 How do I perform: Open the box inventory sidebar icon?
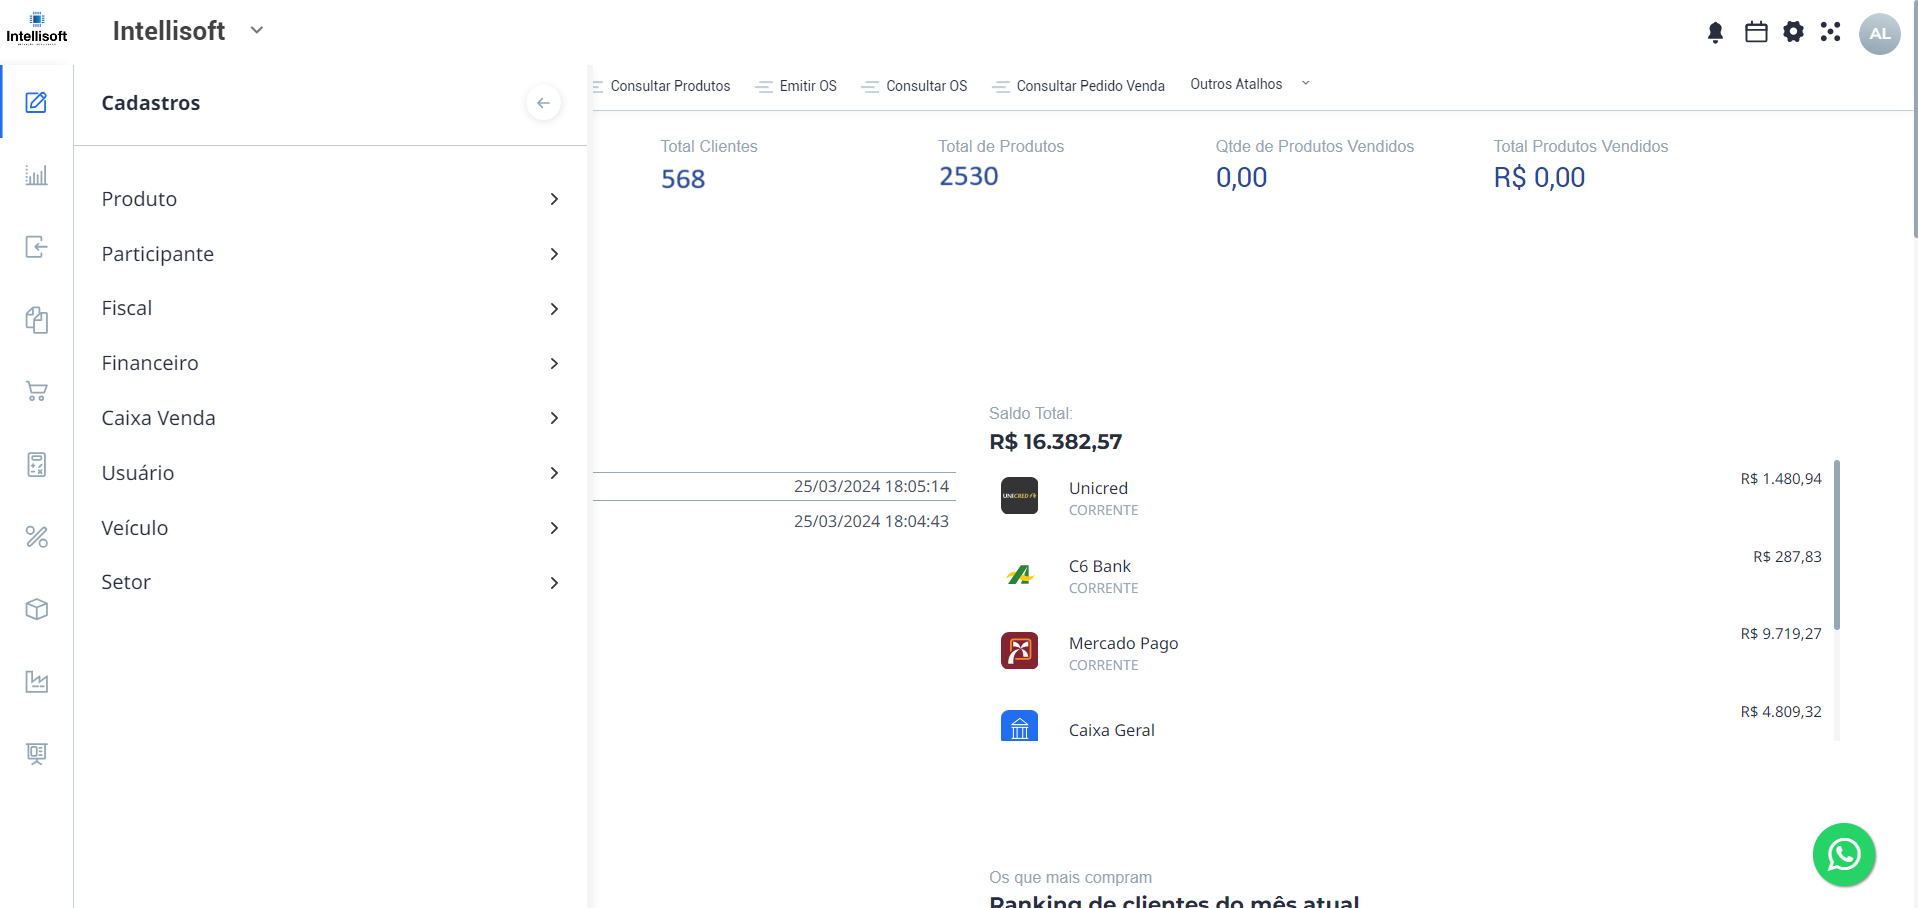click(36, 609)
